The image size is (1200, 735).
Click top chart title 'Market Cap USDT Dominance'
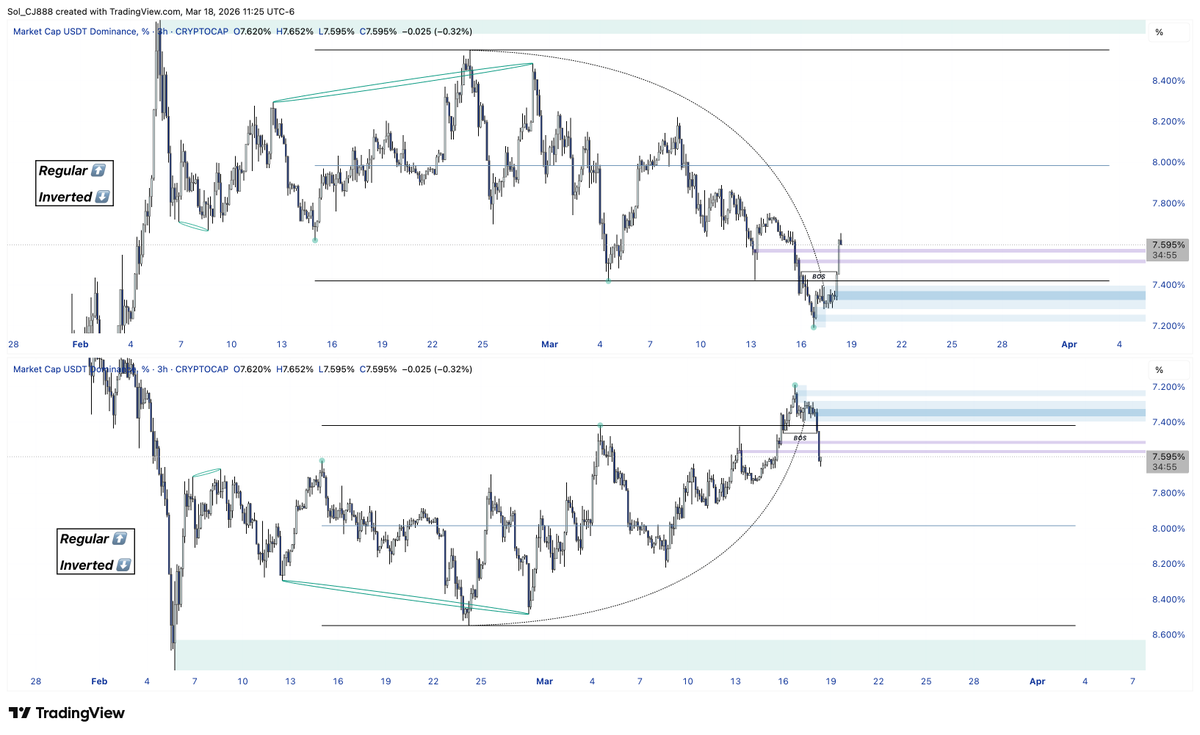[77, 32]
